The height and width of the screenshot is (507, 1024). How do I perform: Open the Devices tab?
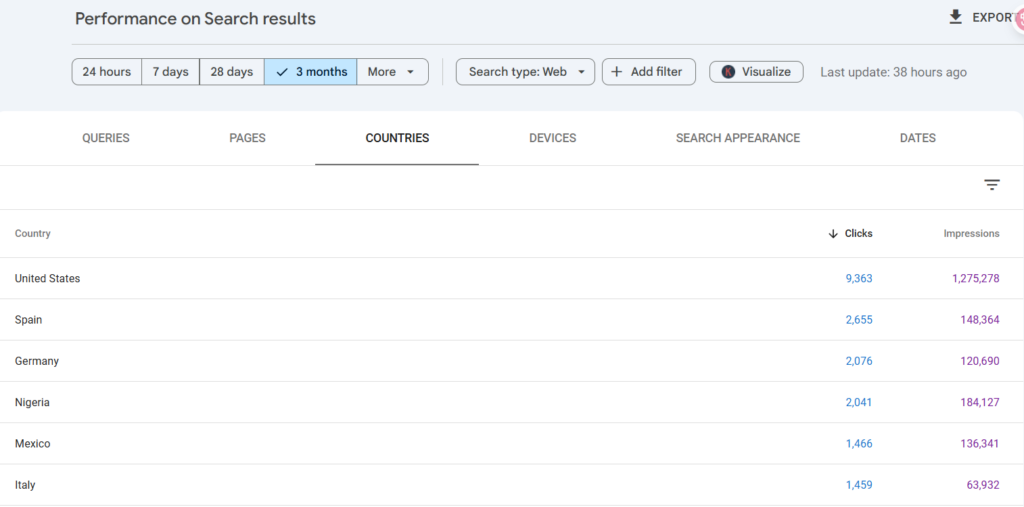552,138
